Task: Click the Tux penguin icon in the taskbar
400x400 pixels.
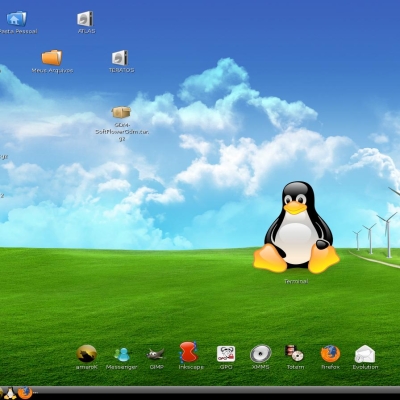Action: click(x=11, y=393)
